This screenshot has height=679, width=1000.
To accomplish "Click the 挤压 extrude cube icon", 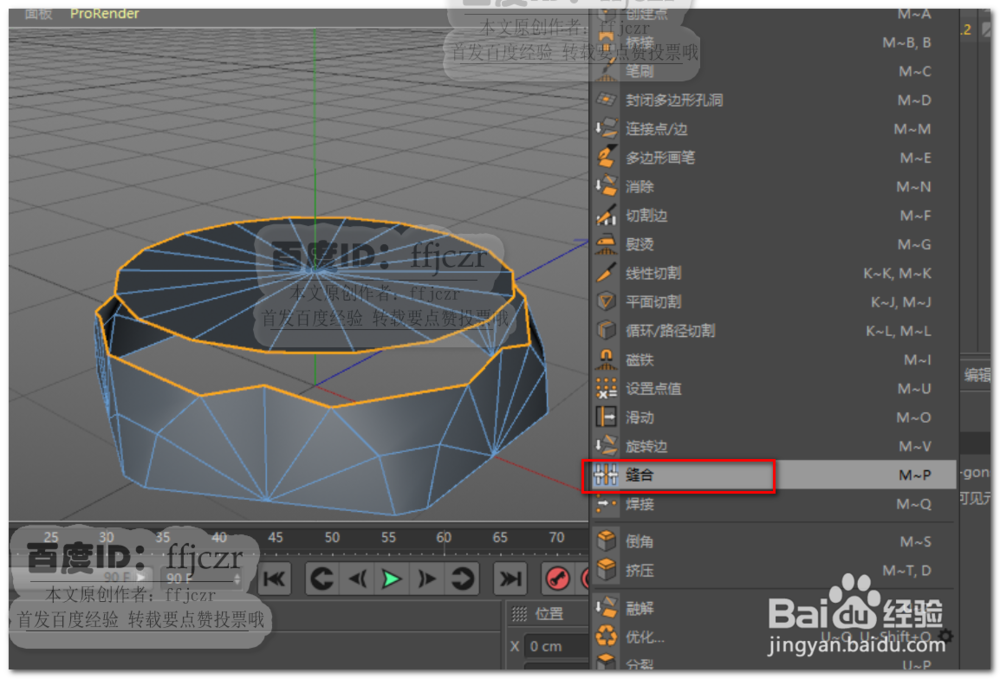I will coord(606,570).
